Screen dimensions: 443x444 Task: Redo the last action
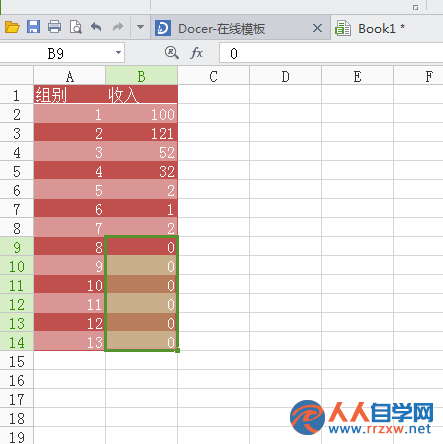click(x=118, y=27)
